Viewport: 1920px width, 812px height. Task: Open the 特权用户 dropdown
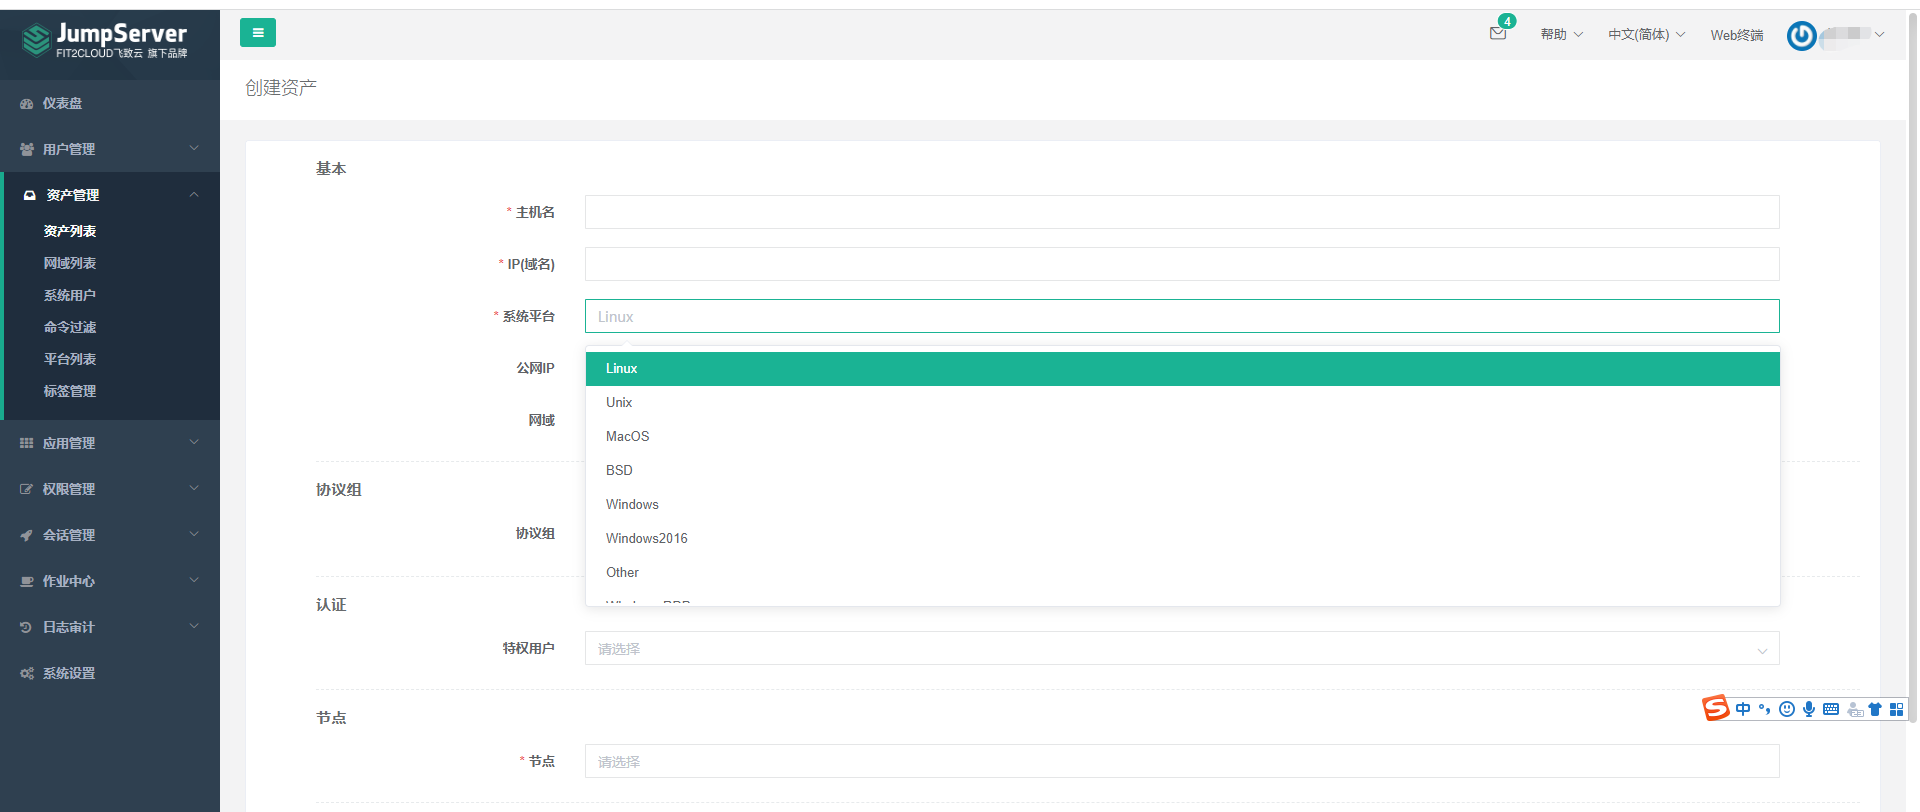point(1181,649)
